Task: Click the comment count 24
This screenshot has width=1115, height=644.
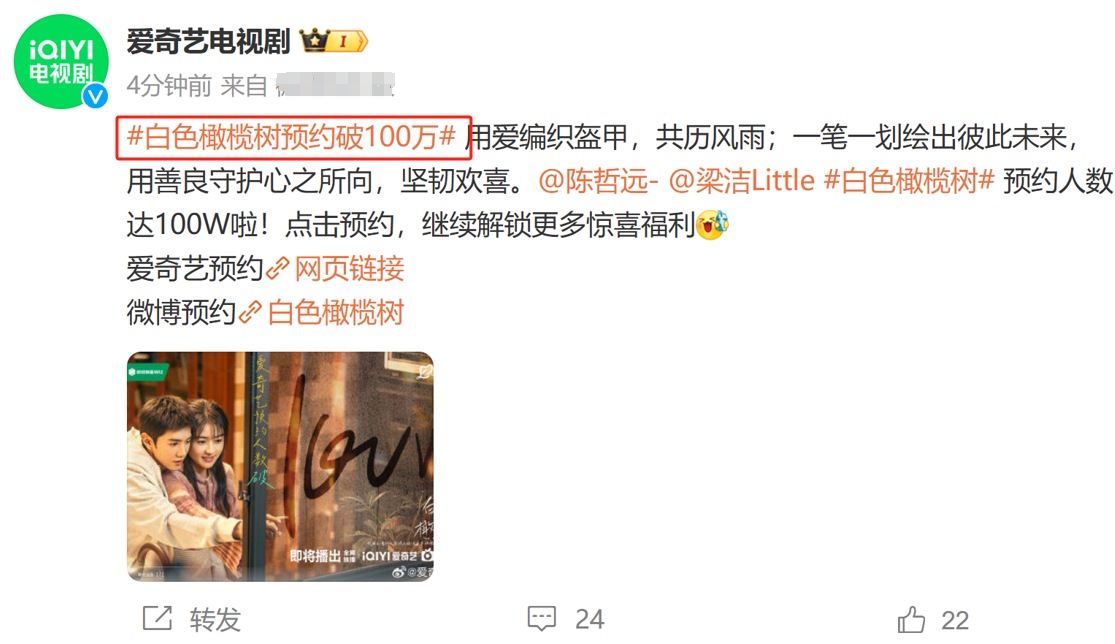Action: click(589, 619)
